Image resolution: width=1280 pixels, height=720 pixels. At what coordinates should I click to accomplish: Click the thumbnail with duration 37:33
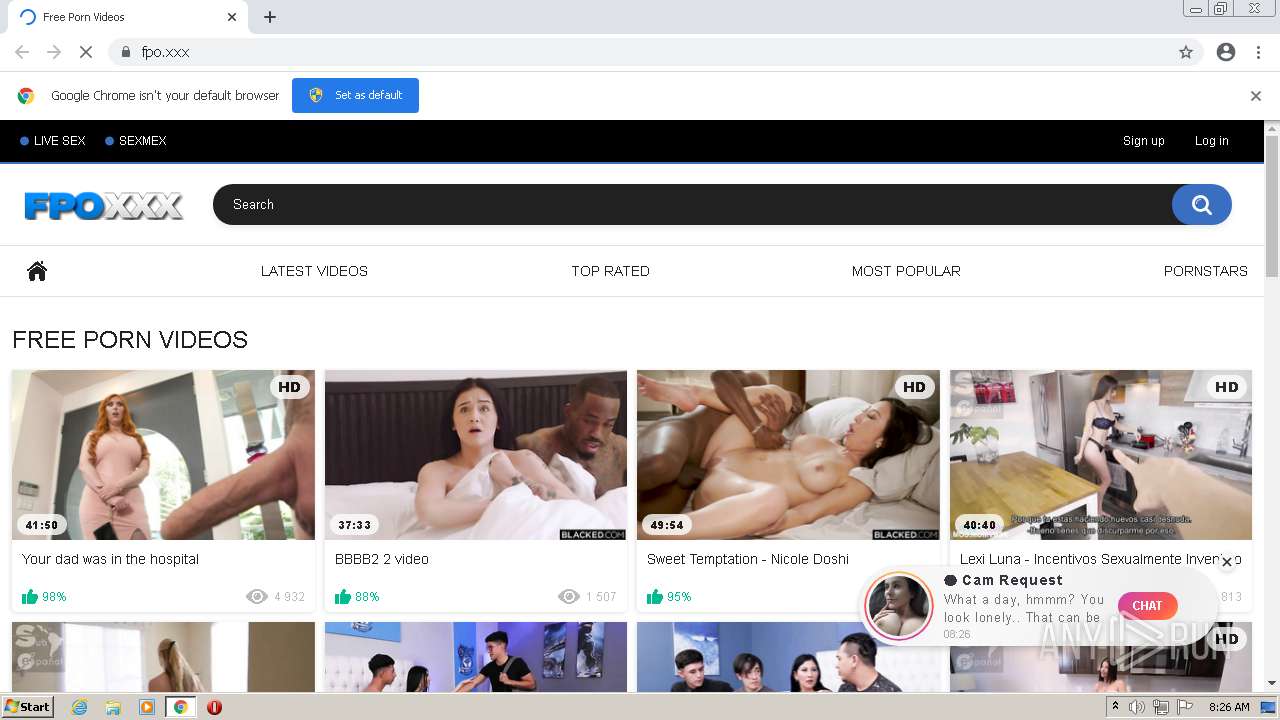click(476, 455)
